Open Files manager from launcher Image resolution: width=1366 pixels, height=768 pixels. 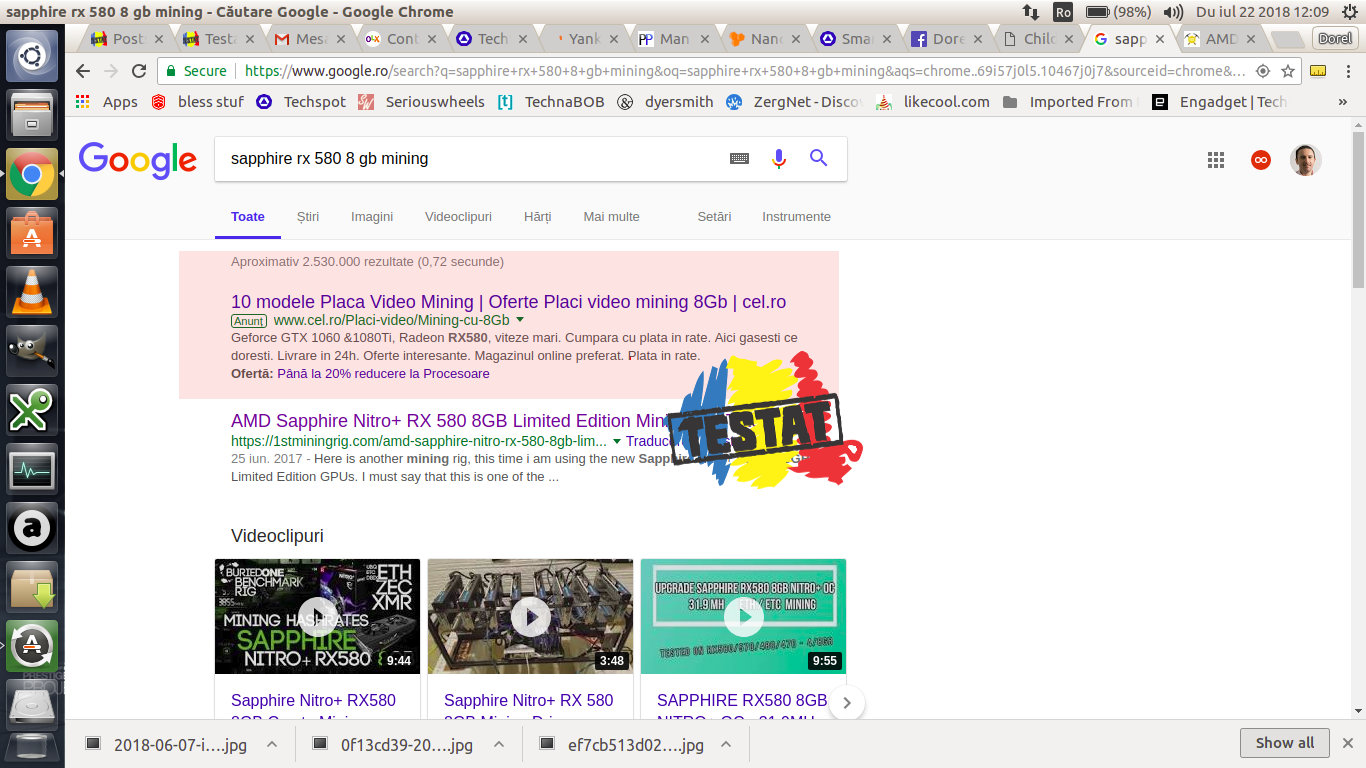point(32,116)
